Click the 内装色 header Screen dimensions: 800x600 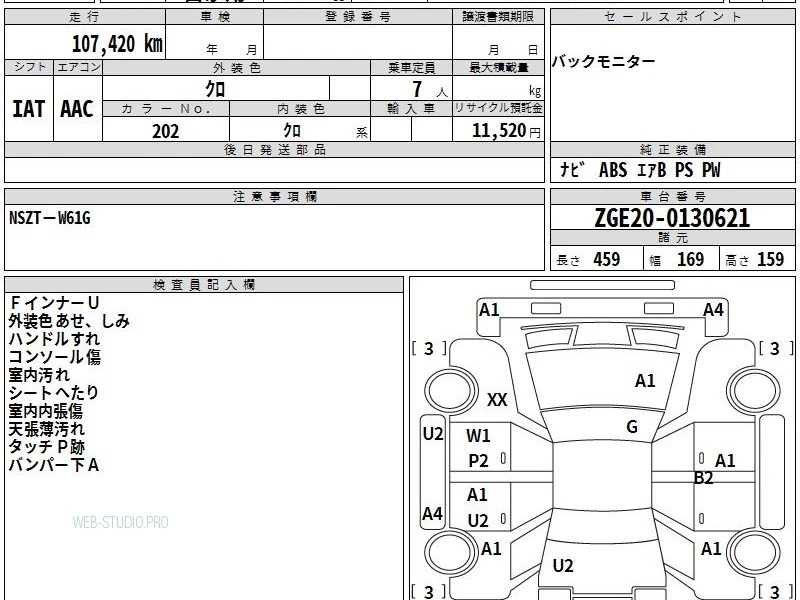click(300, 109)
